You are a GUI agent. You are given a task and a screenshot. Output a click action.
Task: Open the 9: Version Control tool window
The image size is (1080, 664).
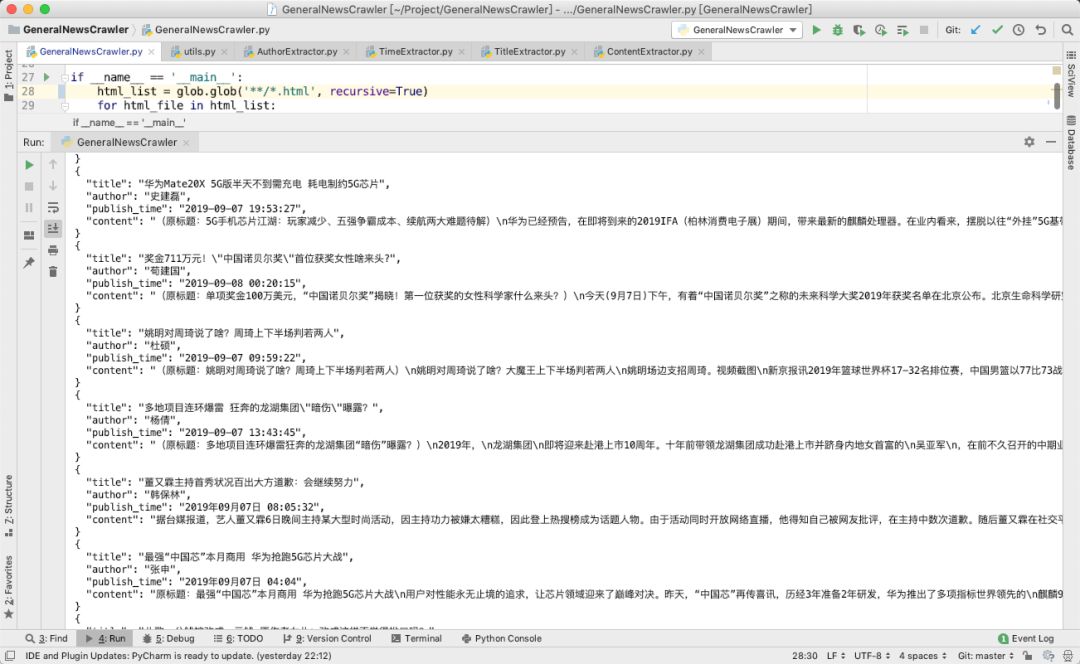click(x=327, y=639)
